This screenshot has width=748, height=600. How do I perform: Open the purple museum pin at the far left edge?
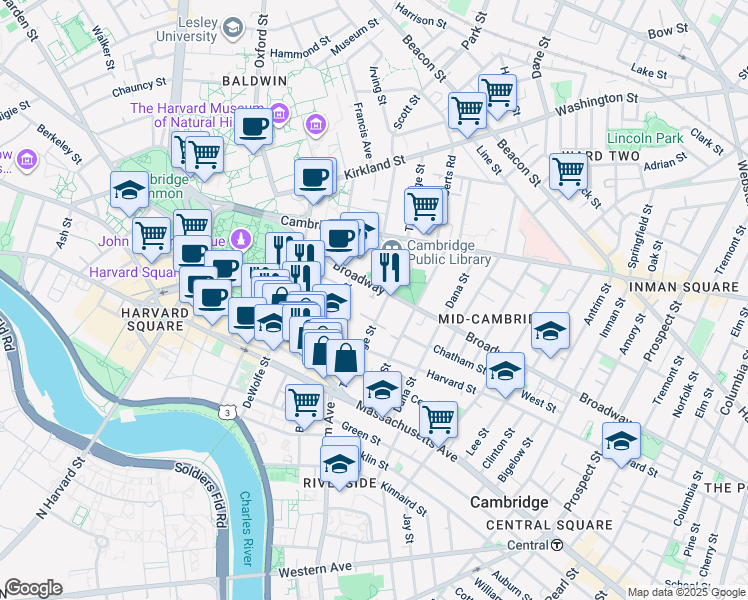click(27, 159)
